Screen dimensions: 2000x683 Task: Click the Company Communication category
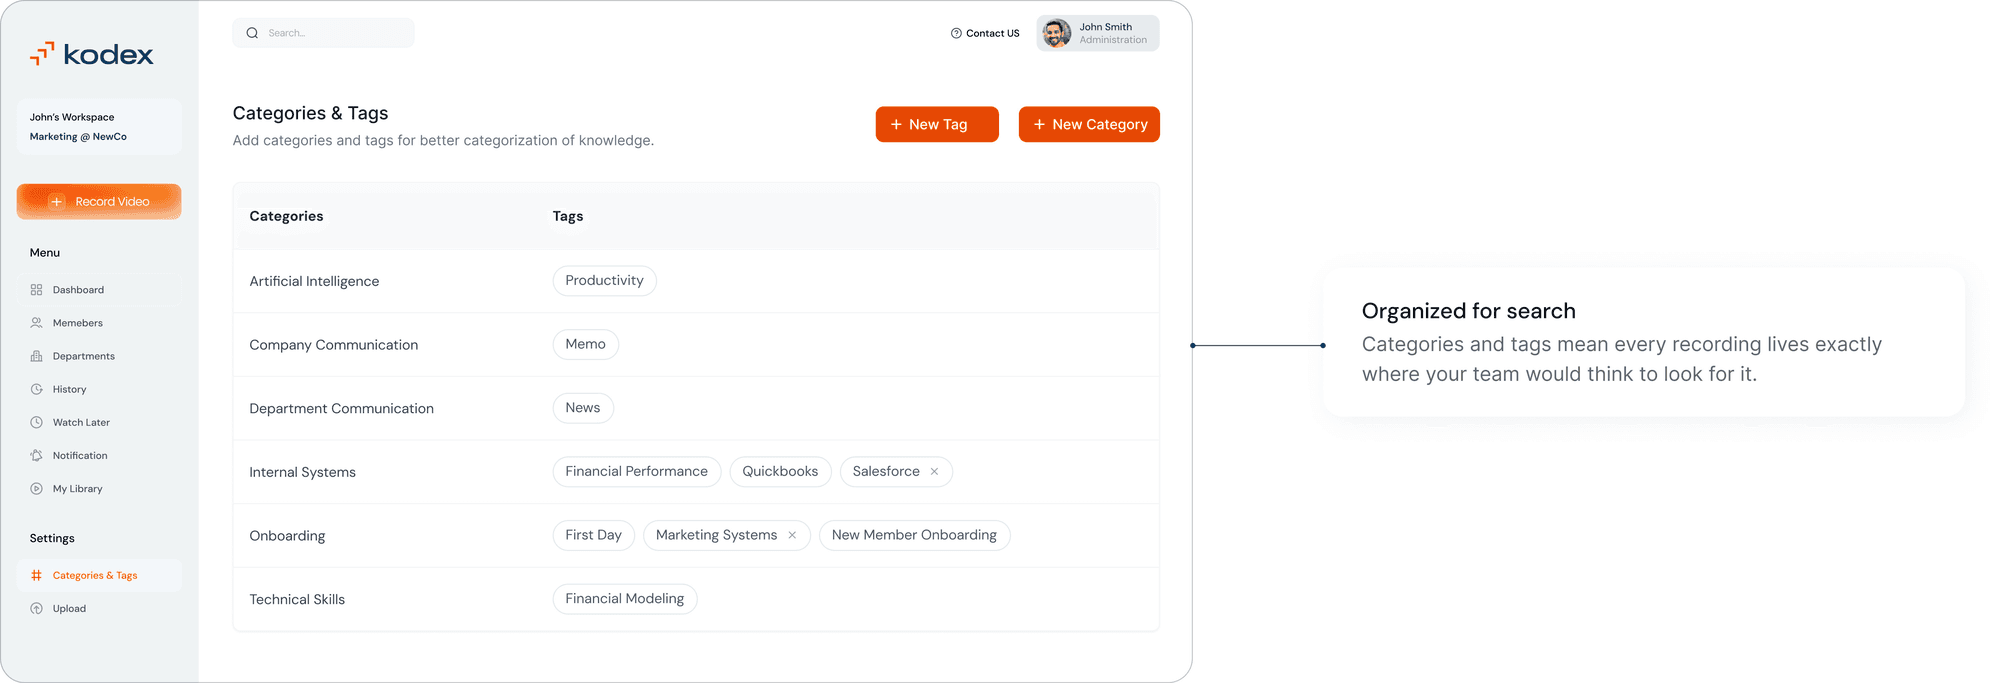point(334,345)
